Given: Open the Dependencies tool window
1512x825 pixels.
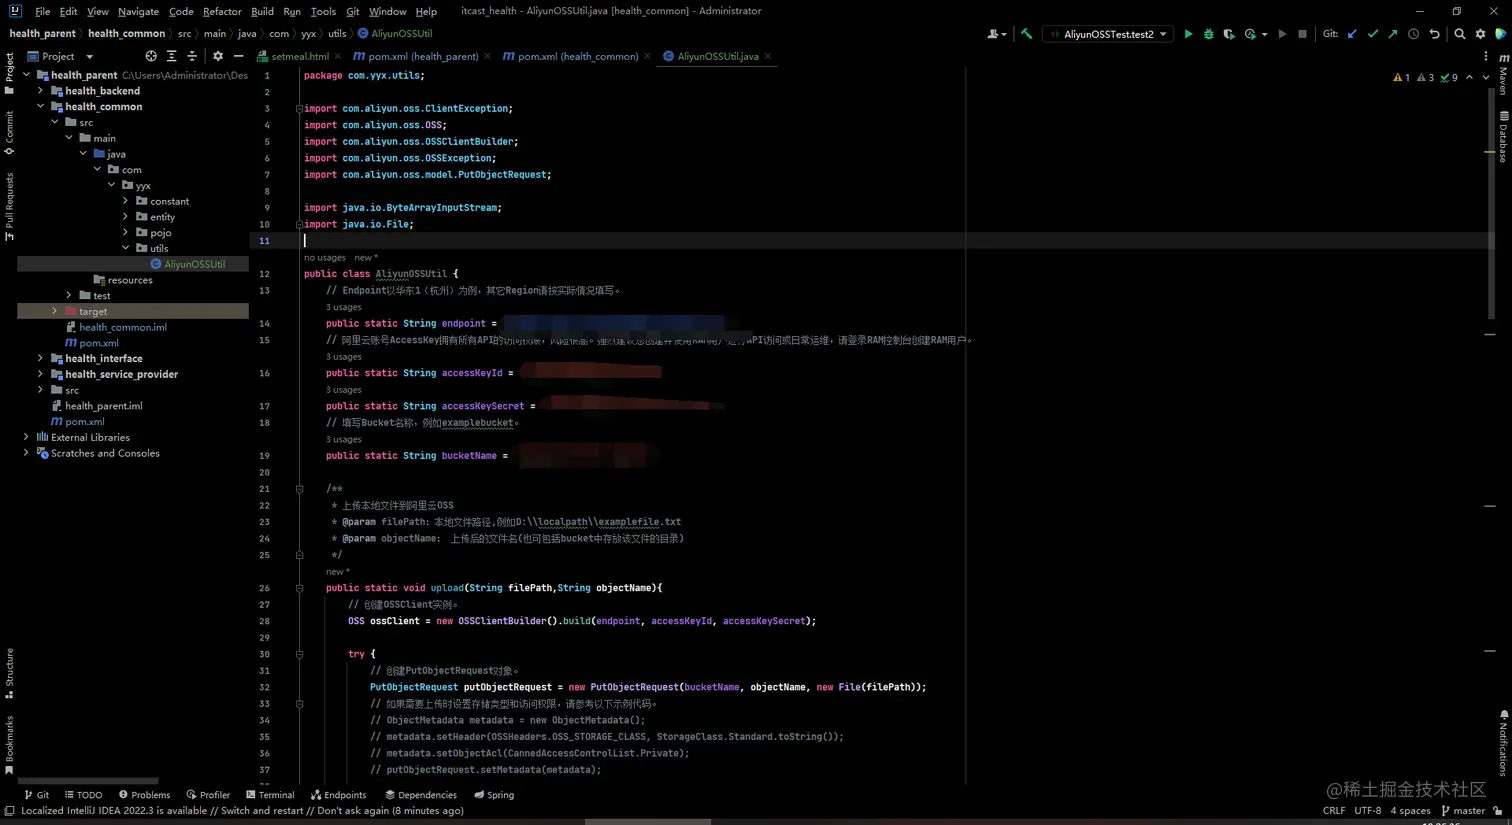Looking at the screenshot, I should pos(421,795).
